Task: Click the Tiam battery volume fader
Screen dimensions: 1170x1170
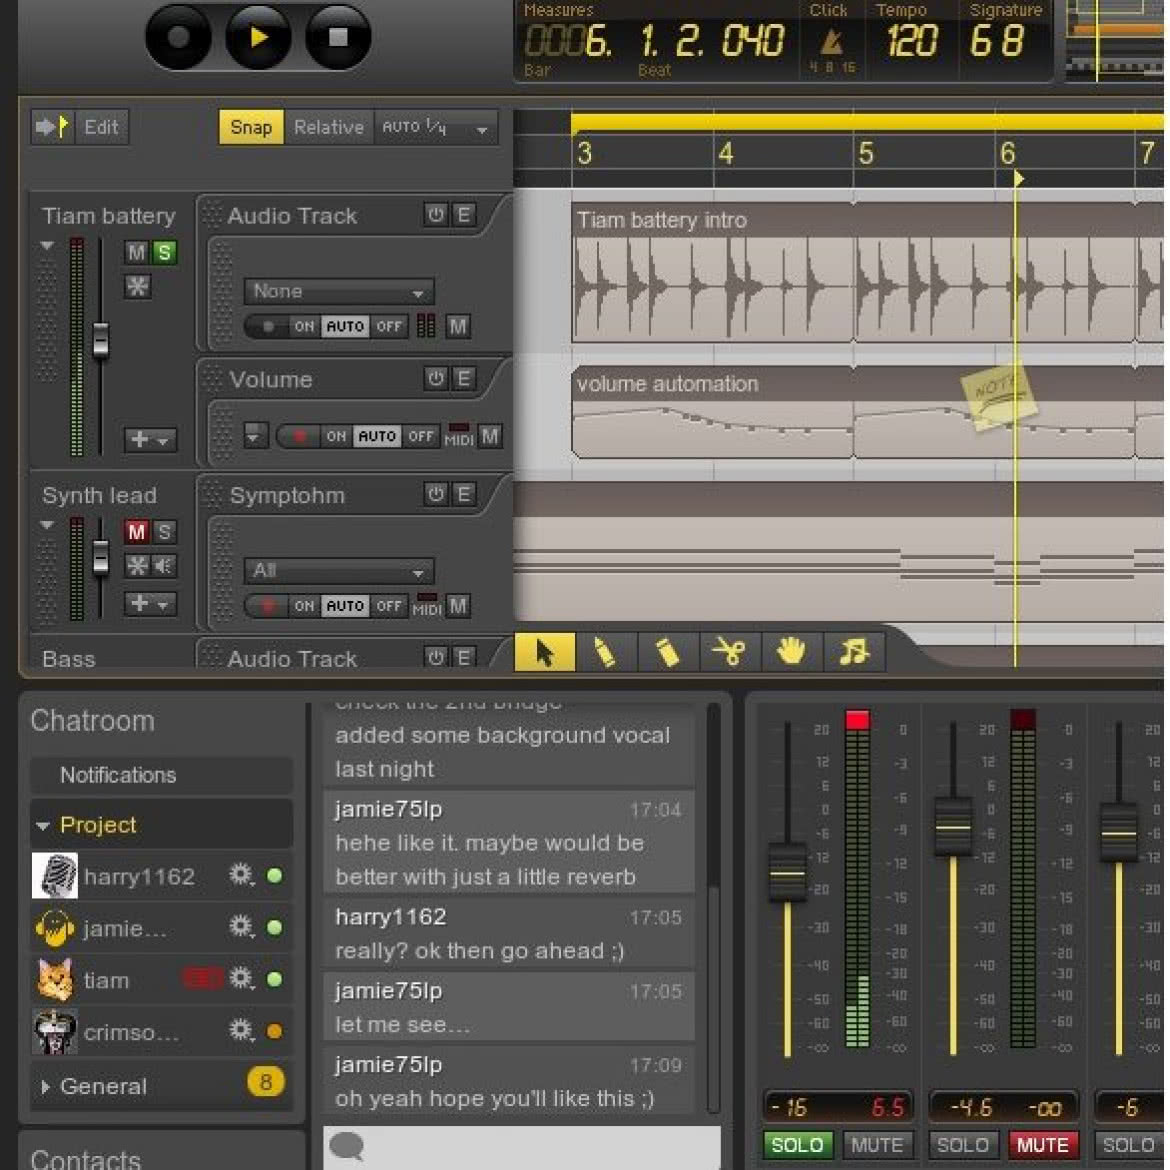Action: click(101, 341)
